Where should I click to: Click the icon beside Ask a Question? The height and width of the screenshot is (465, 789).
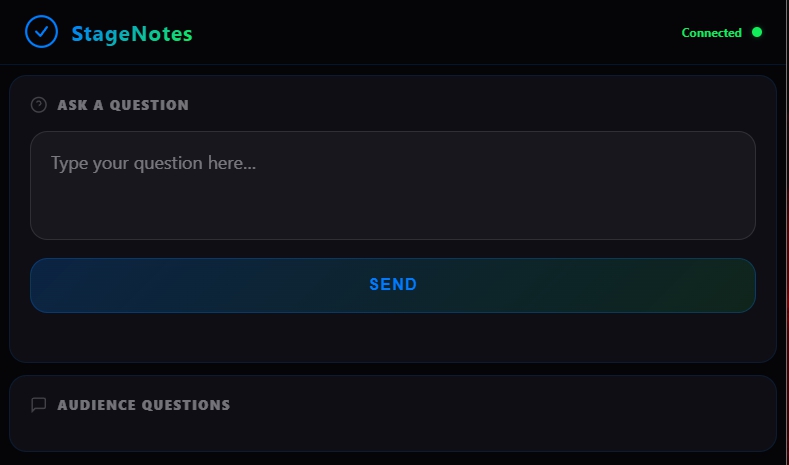pyautogui.click(x=39, y=105)
